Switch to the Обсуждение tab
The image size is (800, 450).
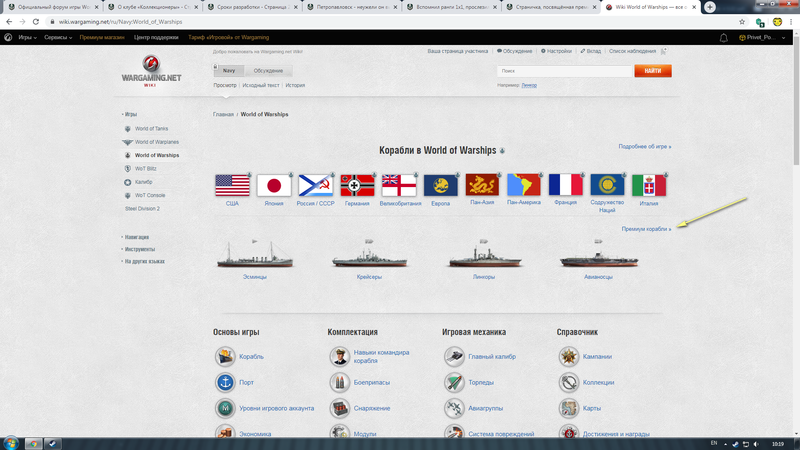267,71
